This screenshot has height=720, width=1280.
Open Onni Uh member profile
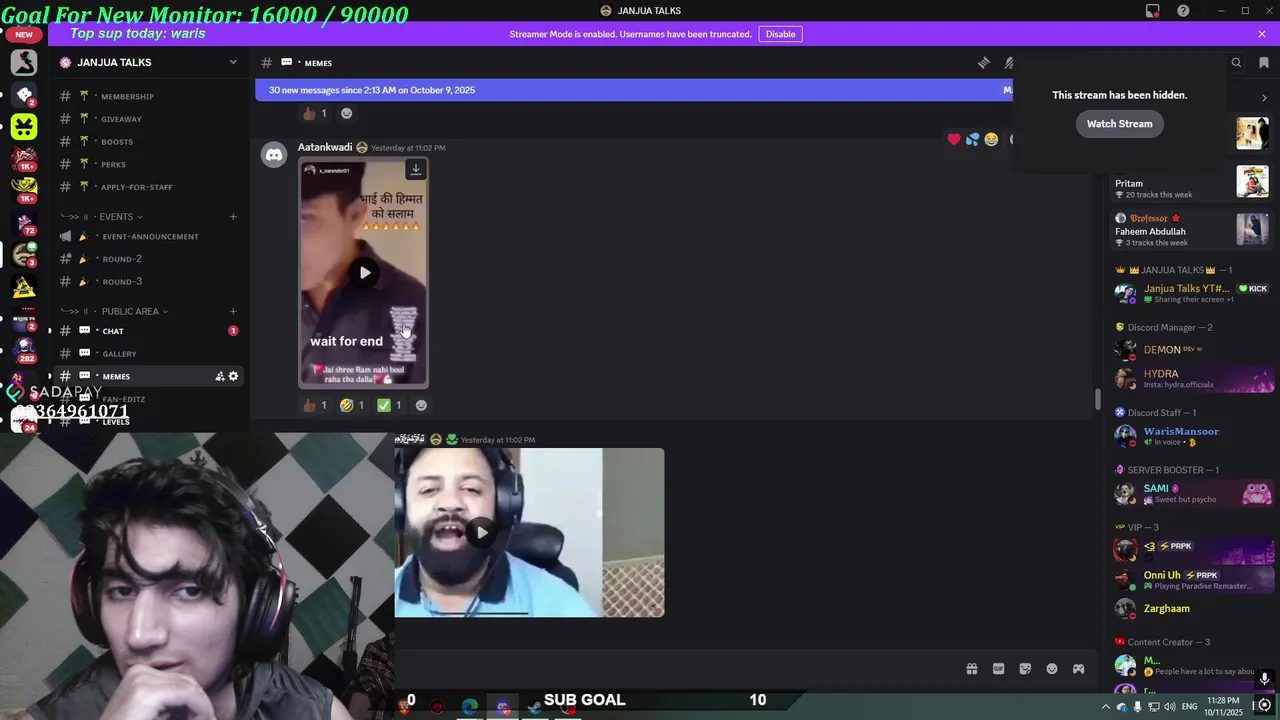pos(1193,580)
